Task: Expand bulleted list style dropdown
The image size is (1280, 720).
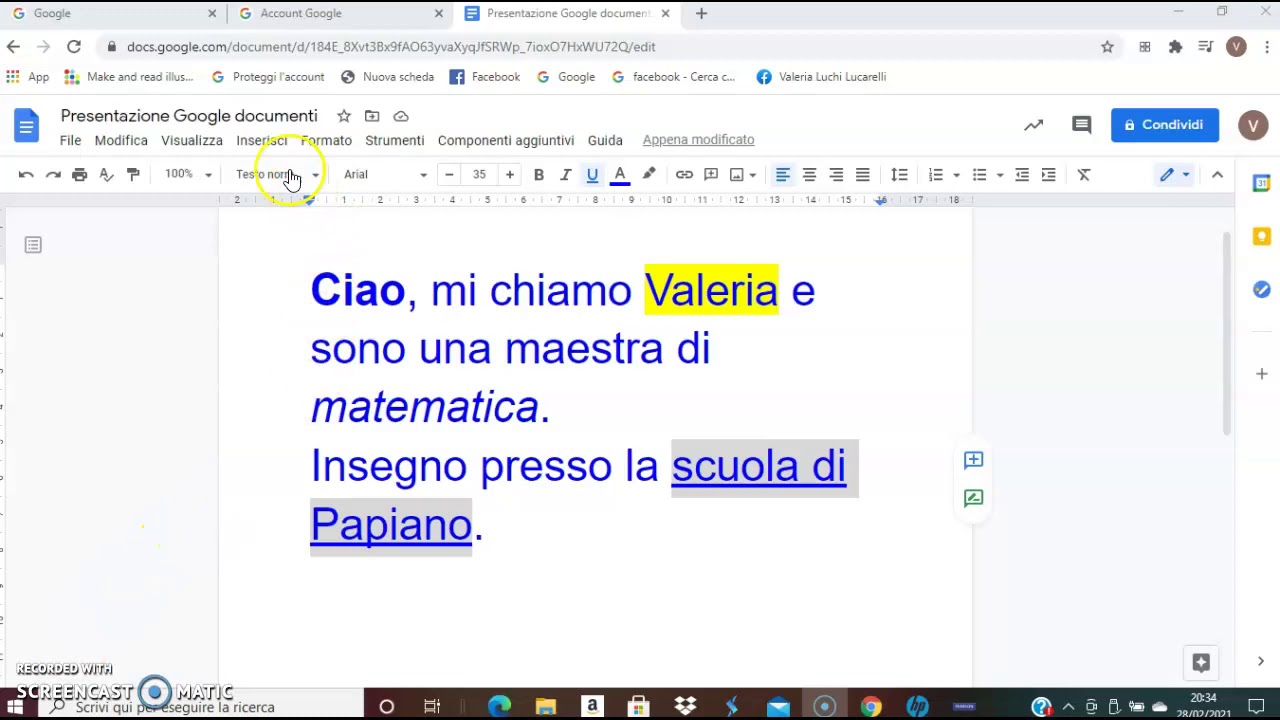Action: pyautogui.click(x=999, y=176)
